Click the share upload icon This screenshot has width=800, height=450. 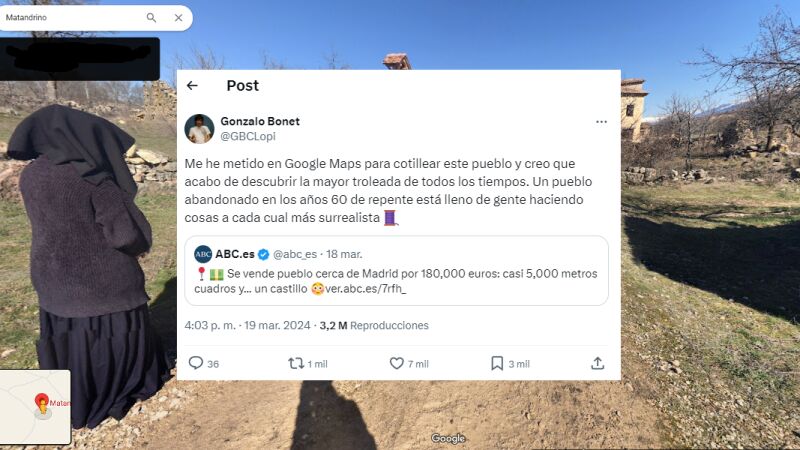(597, 363)
